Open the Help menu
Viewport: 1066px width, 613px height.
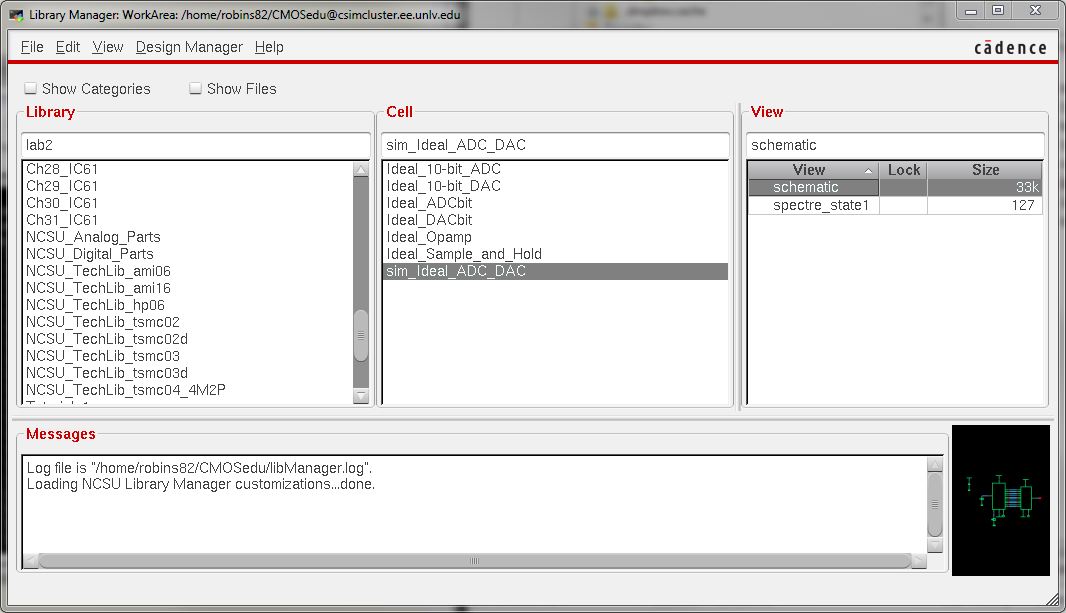(x=268, y=47)
